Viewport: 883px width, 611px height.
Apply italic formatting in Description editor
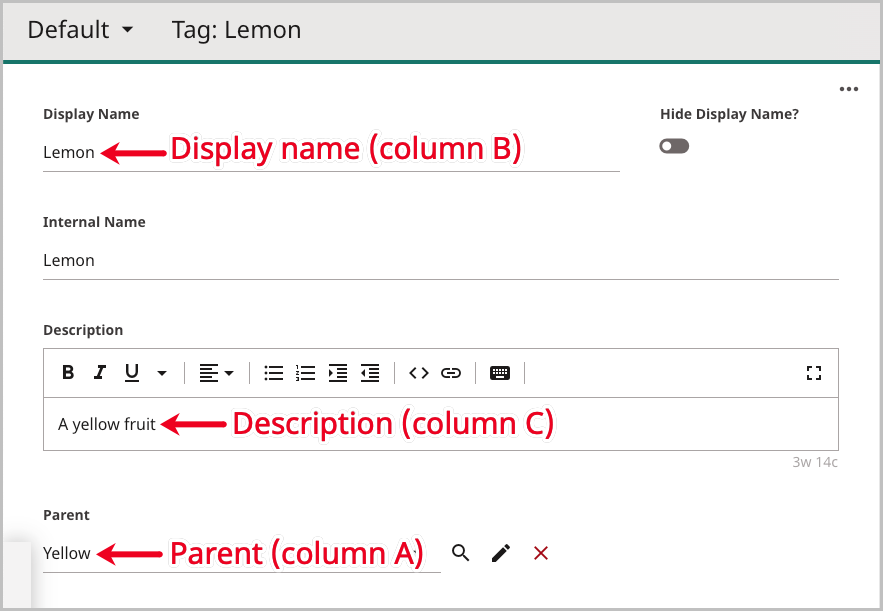coord(100,372)
